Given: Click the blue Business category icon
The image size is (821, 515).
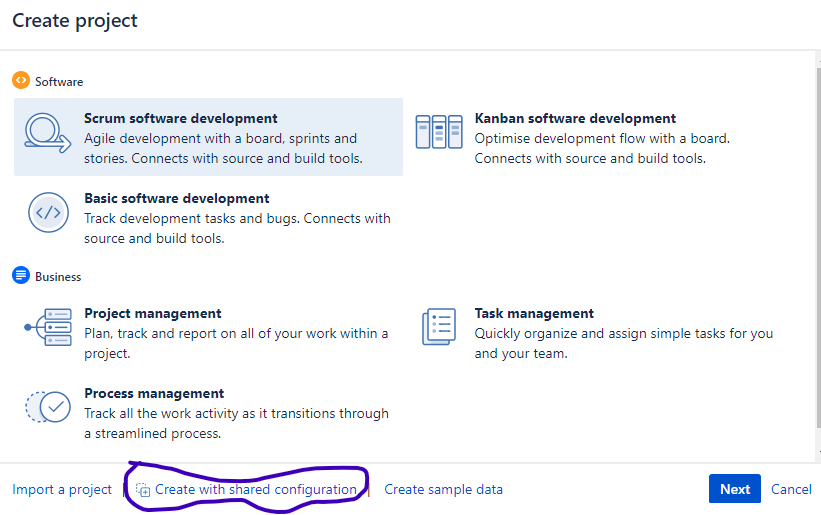Looking at the screenshot, I should 21,275.
